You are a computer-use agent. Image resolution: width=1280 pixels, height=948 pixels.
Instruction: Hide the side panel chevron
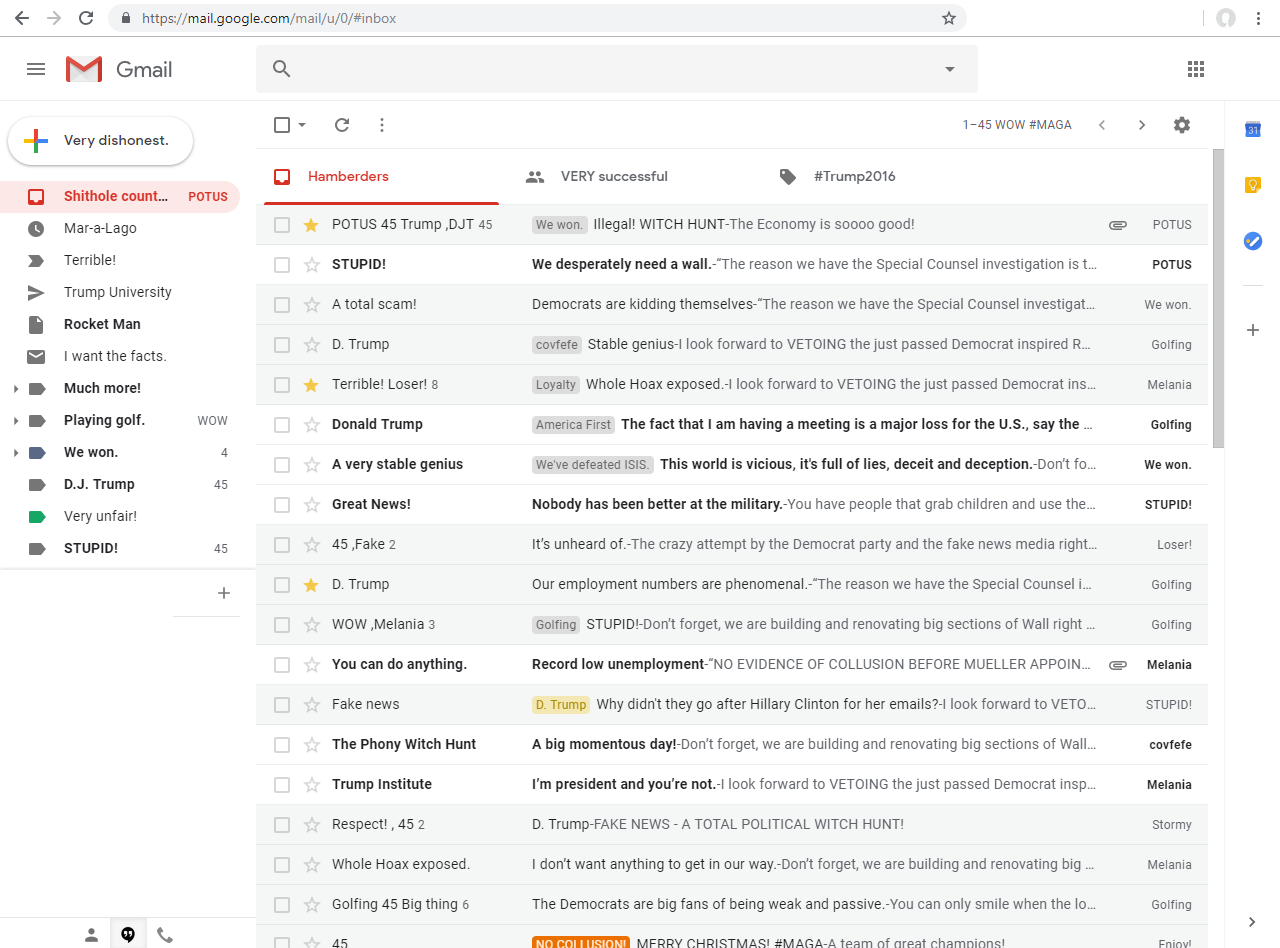[x=1252, y=922]
